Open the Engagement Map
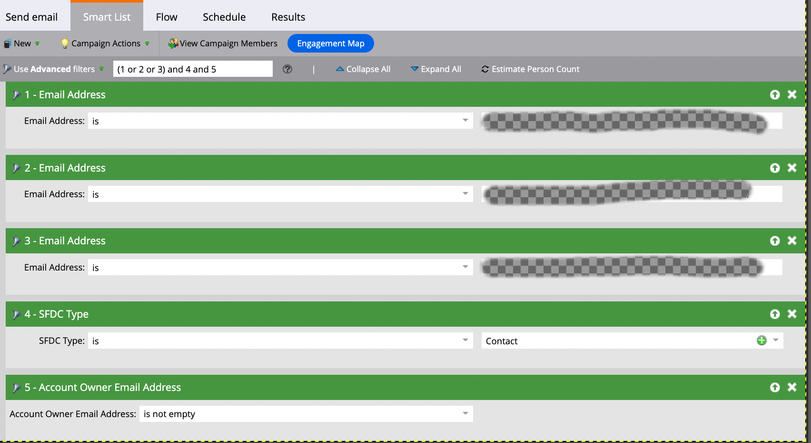Viewport: 811px width, 443px height. (x=331, y=43)
